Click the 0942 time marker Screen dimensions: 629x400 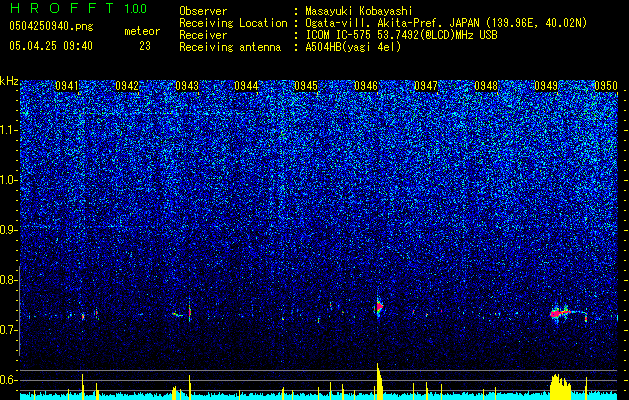pos(127,86)
